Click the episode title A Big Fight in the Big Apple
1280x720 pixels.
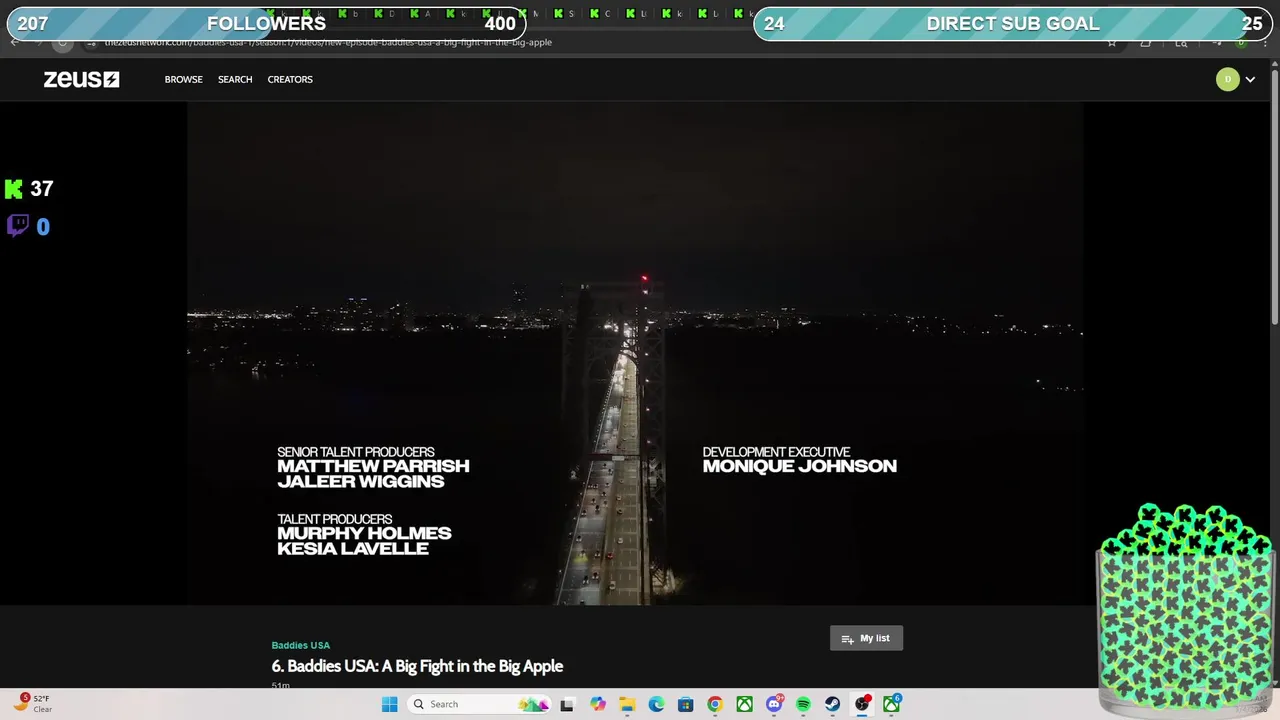417,666
